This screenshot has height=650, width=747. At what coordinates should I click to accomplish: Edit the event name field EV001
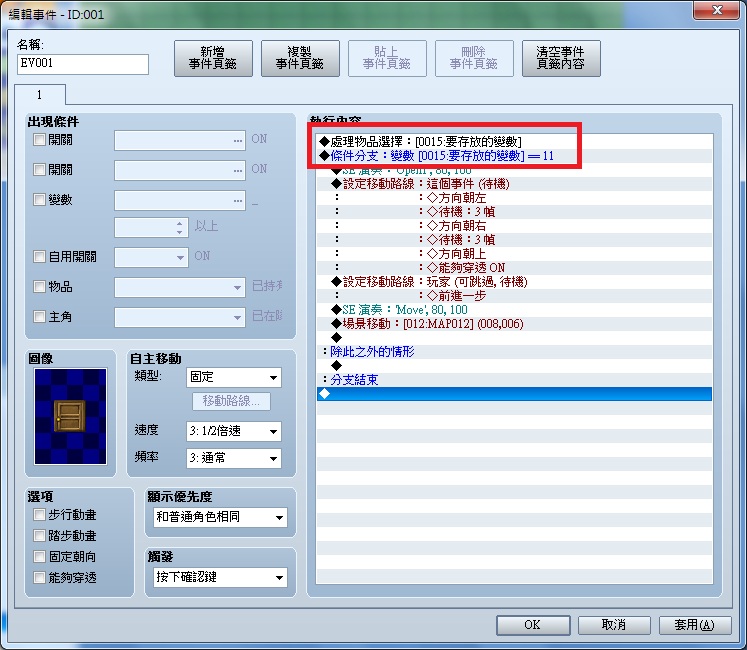pos(83,64)
